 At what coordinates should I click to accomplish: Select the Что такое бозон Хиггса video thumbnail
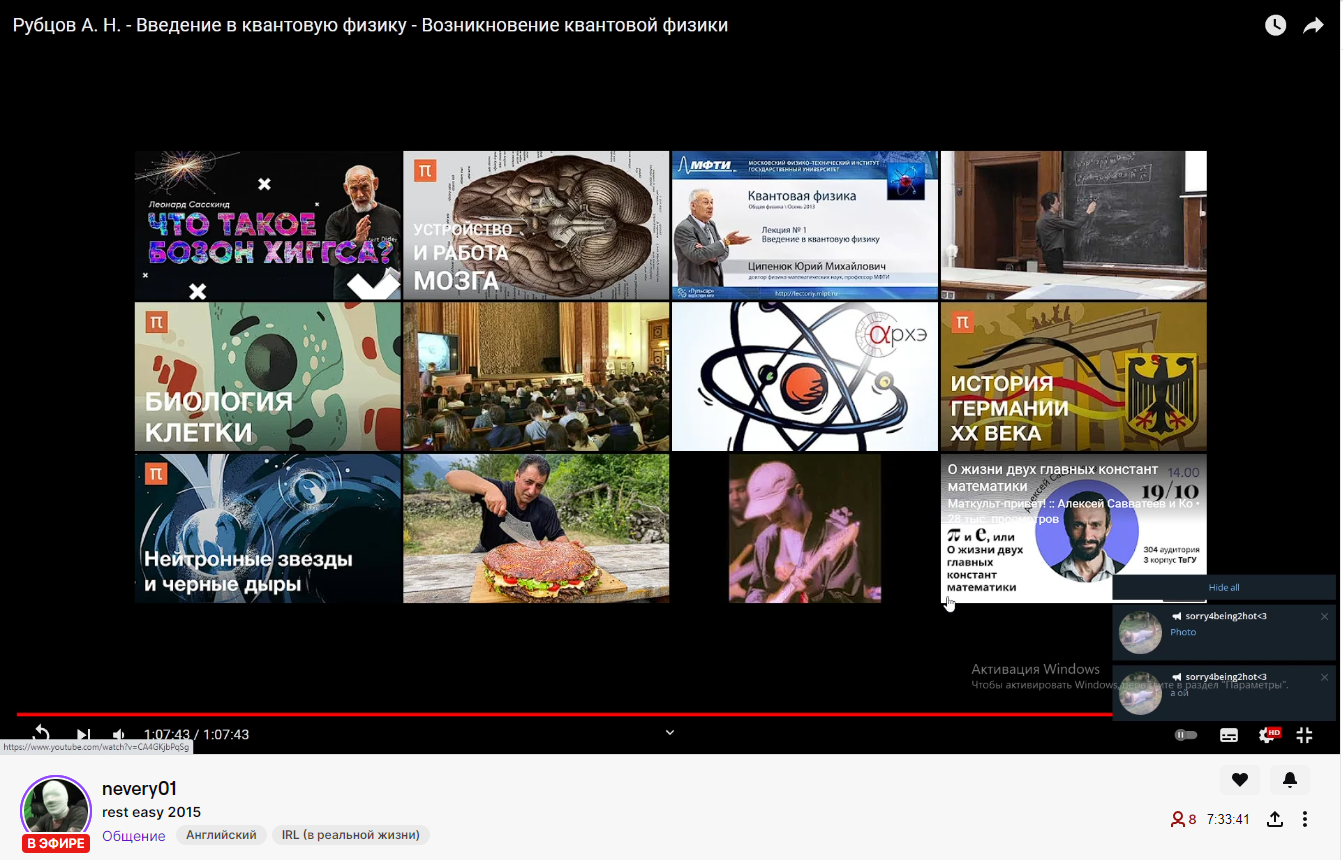[267, 225]
